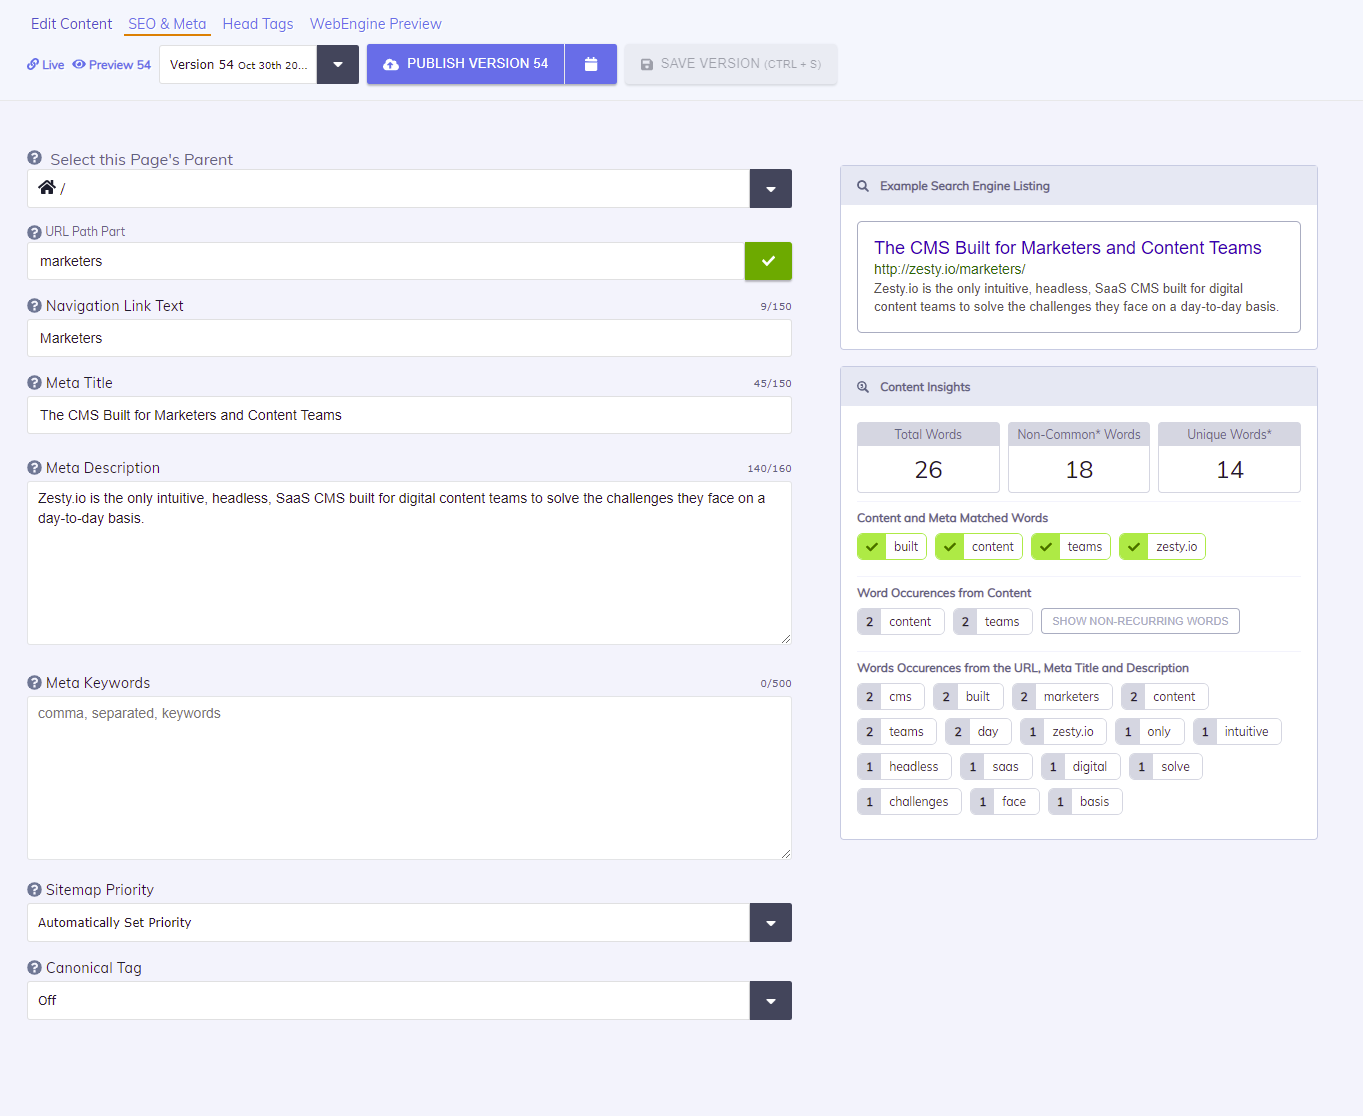Expand the Canonical Tag dropdown arrow
The image size is (1363, 1116).
tap(771, 1001)
